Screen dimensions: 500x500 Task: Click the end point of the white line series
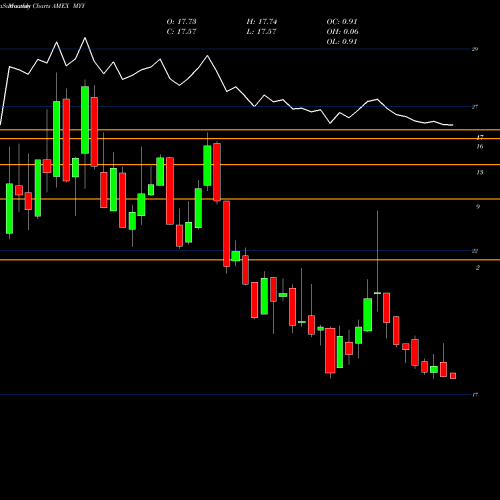tap(453, 125)
